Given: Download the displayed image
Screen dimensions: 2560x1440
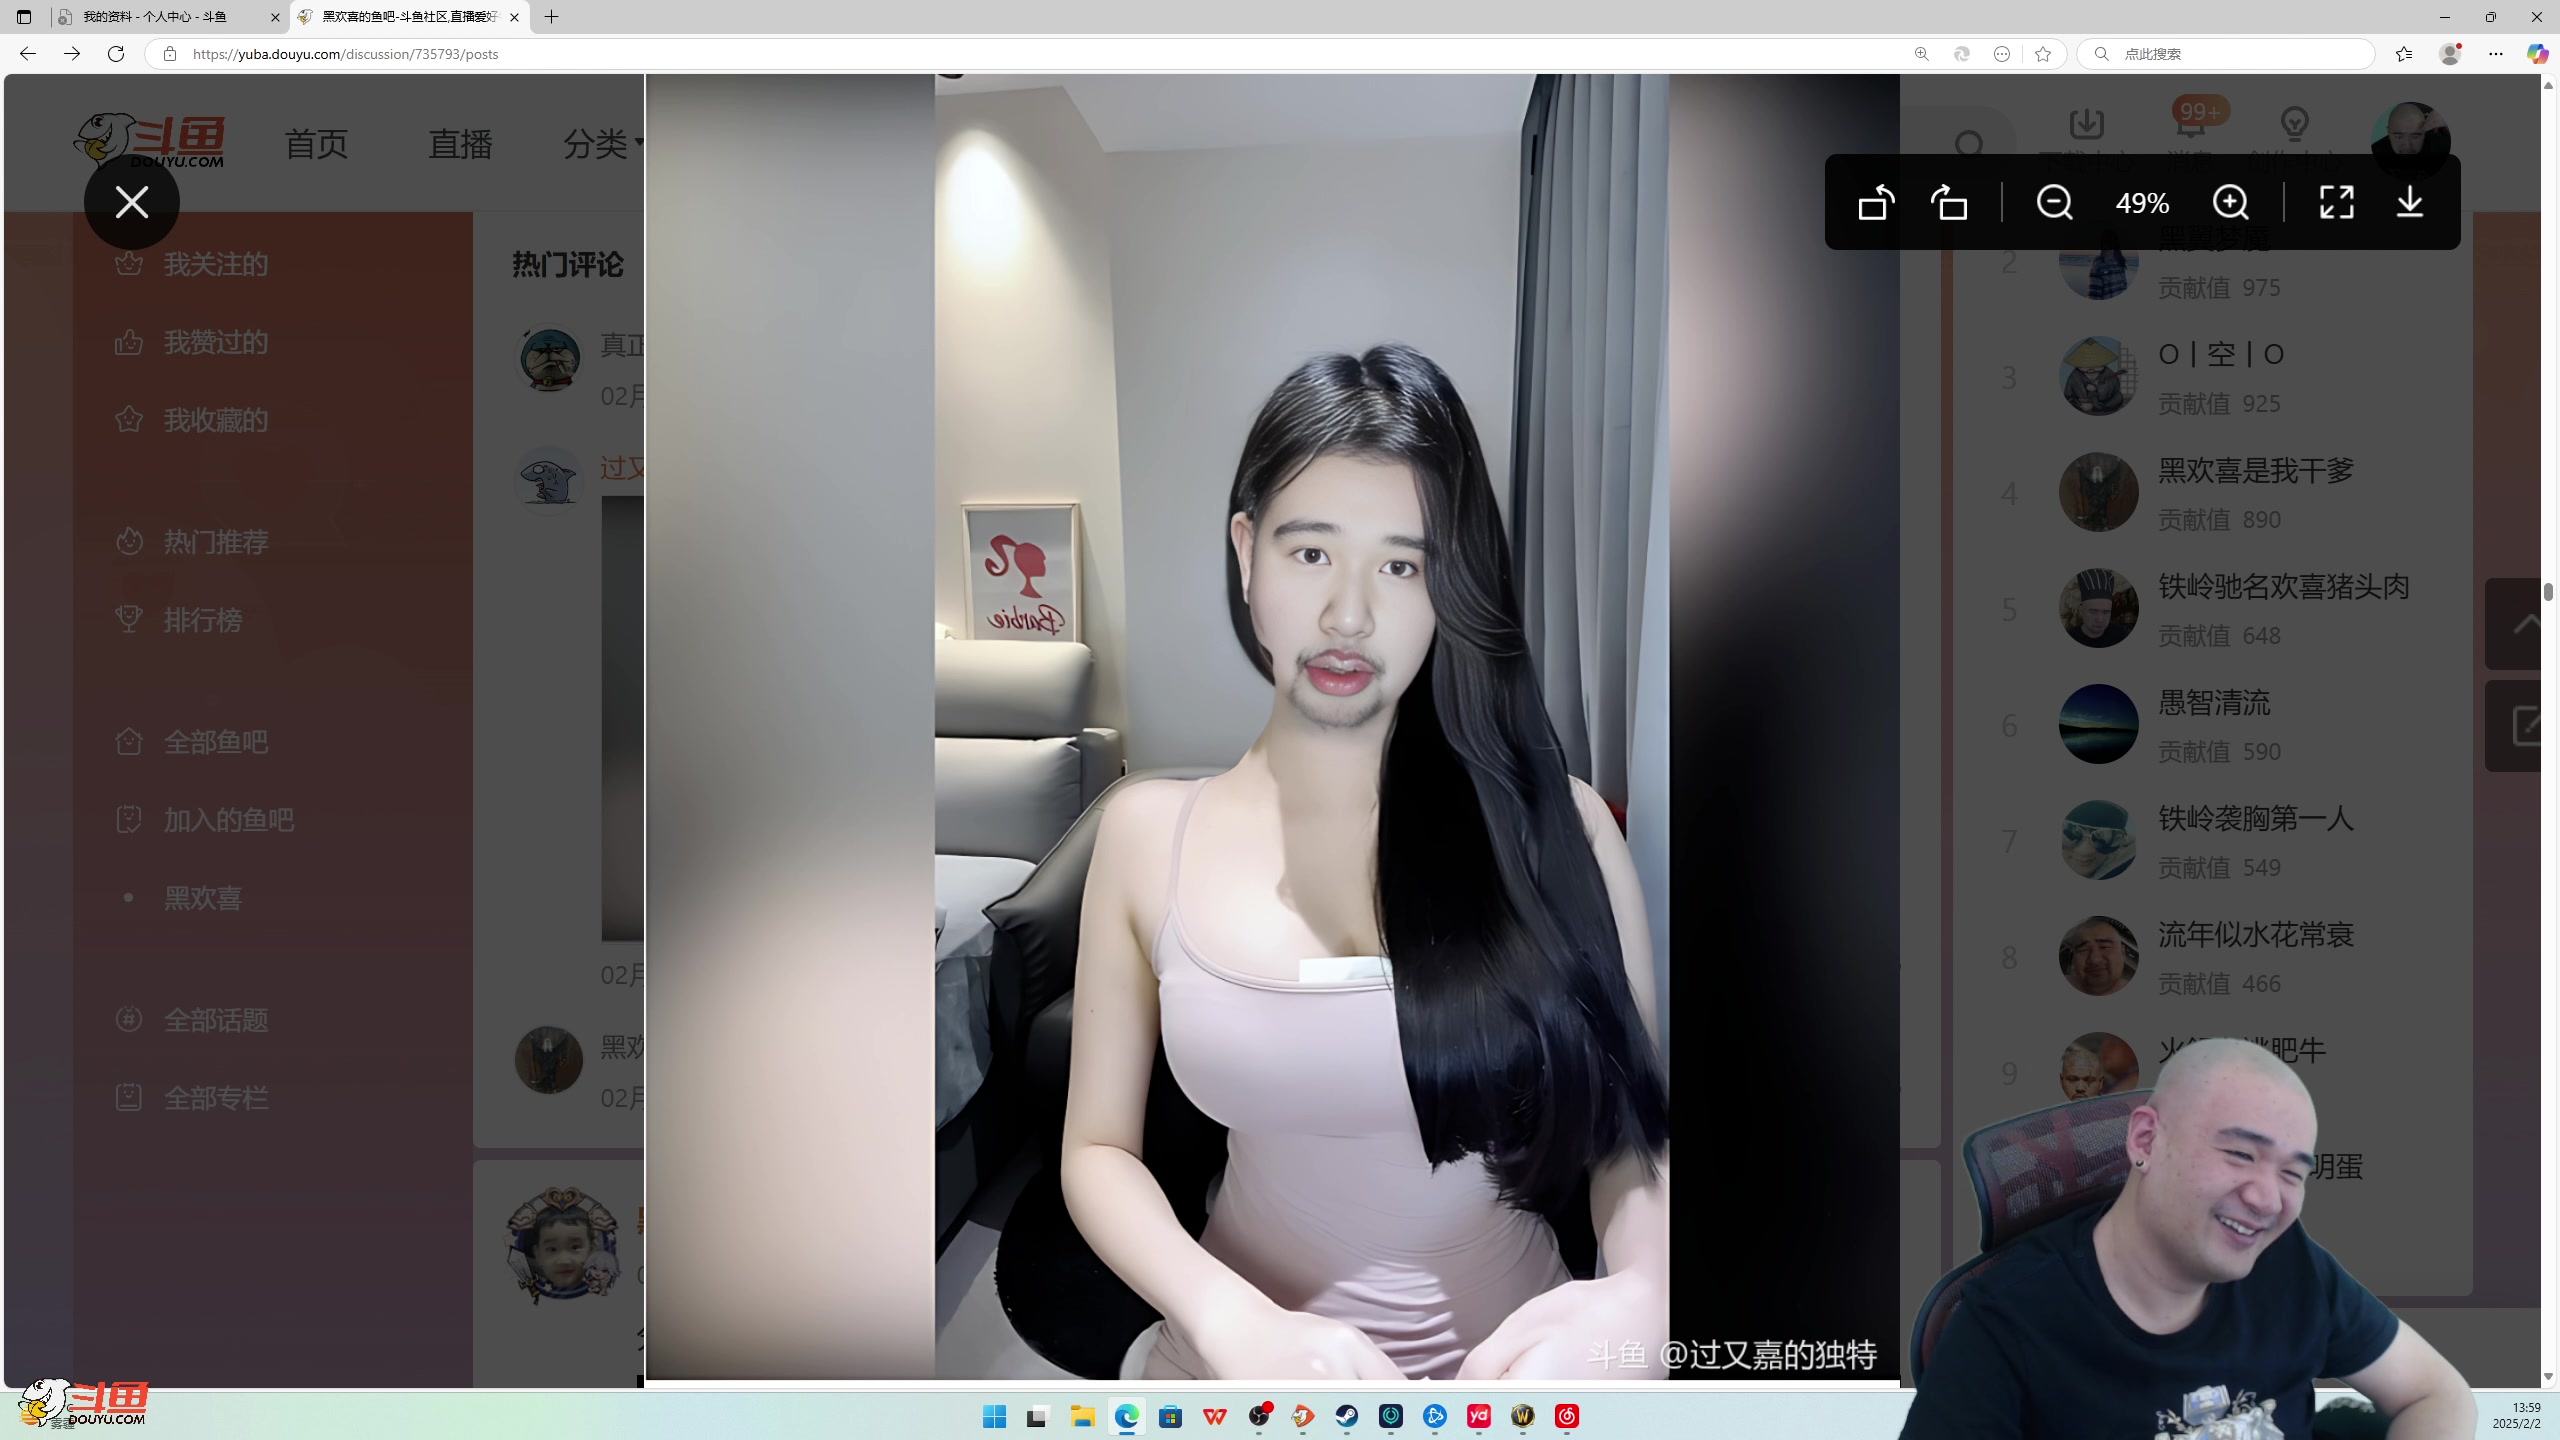Looking at the screenshot, I should [2410, 203].
